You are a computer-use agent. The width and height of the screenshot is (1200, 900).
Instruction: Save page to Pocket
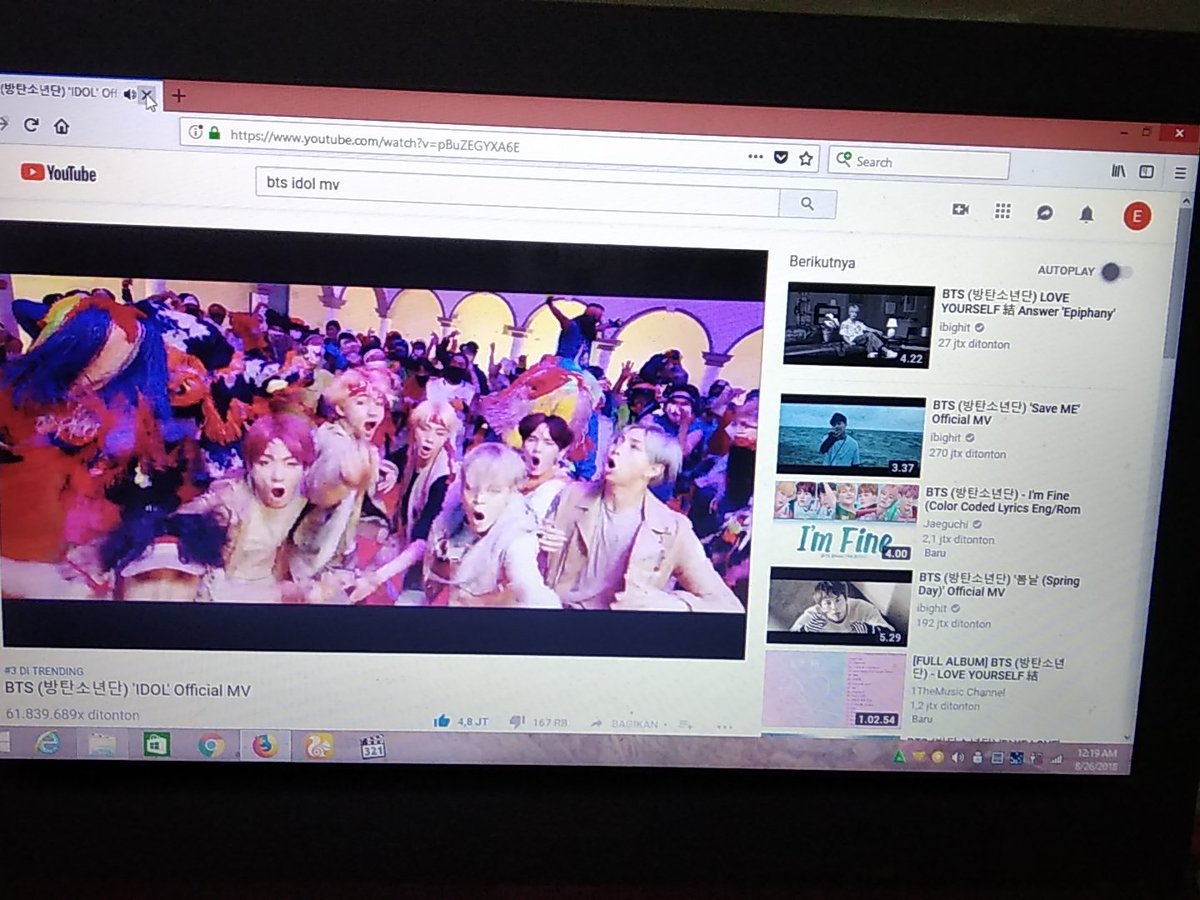pyautogui.click(x=782, y=158)
